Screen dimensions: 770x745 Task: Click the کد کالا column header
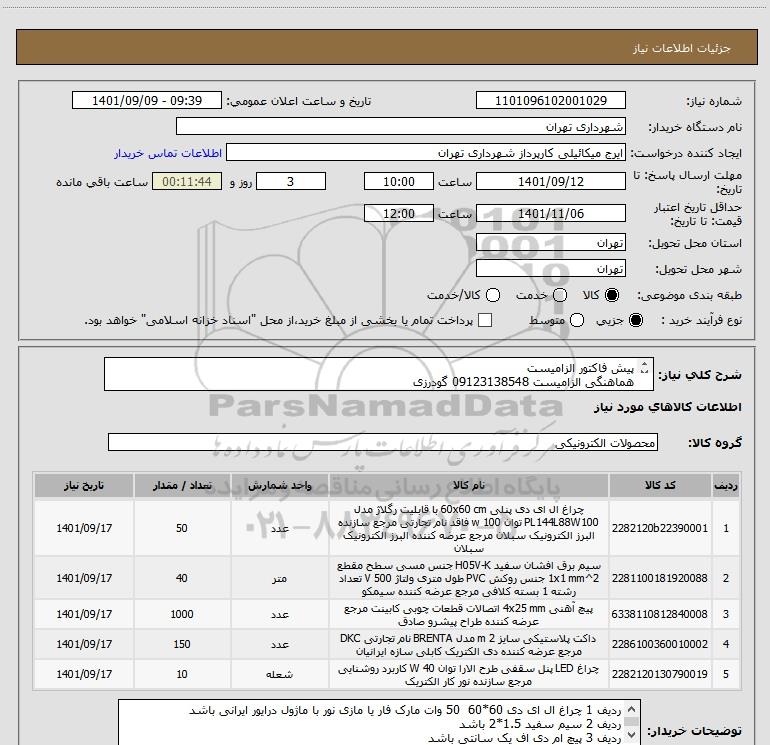point(660,485)
